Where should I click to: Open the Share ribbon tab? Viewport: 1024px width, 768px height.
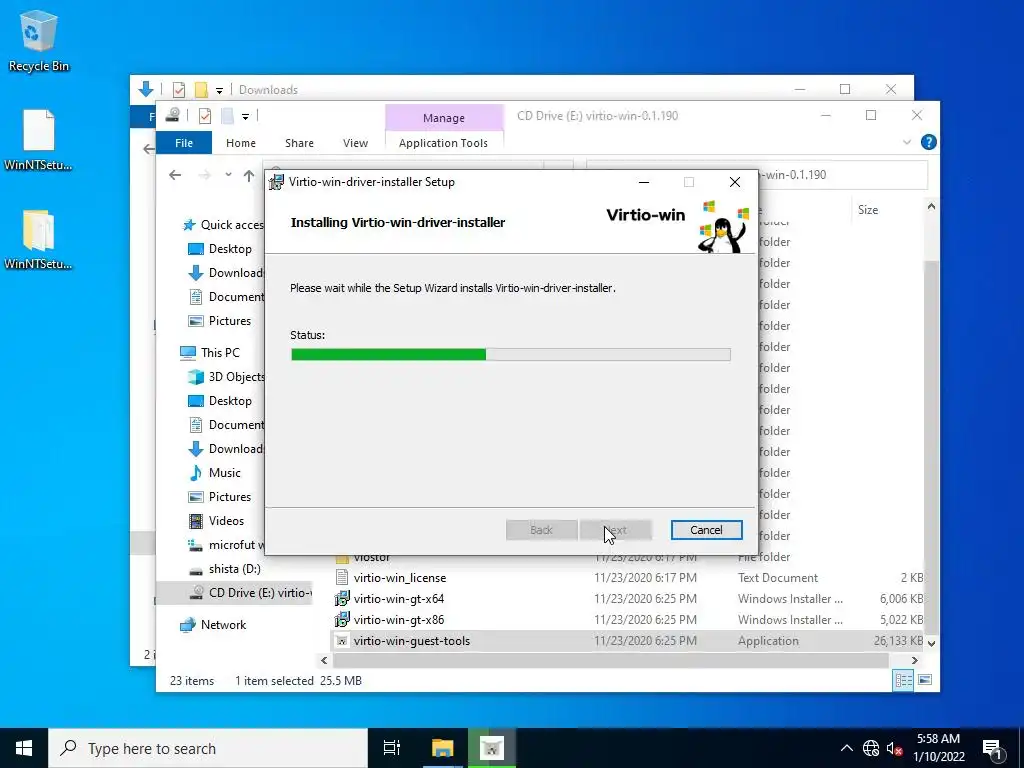coord(299,142)
